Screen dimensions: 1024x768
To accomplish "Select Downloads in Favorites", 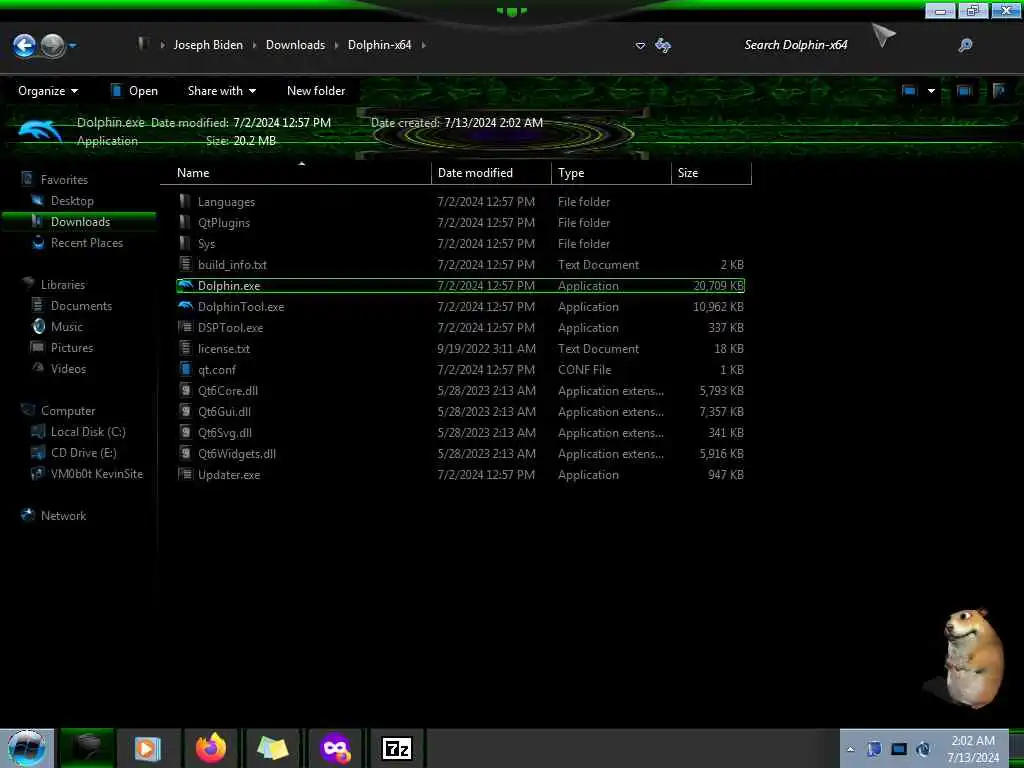I will pos(80,221).
